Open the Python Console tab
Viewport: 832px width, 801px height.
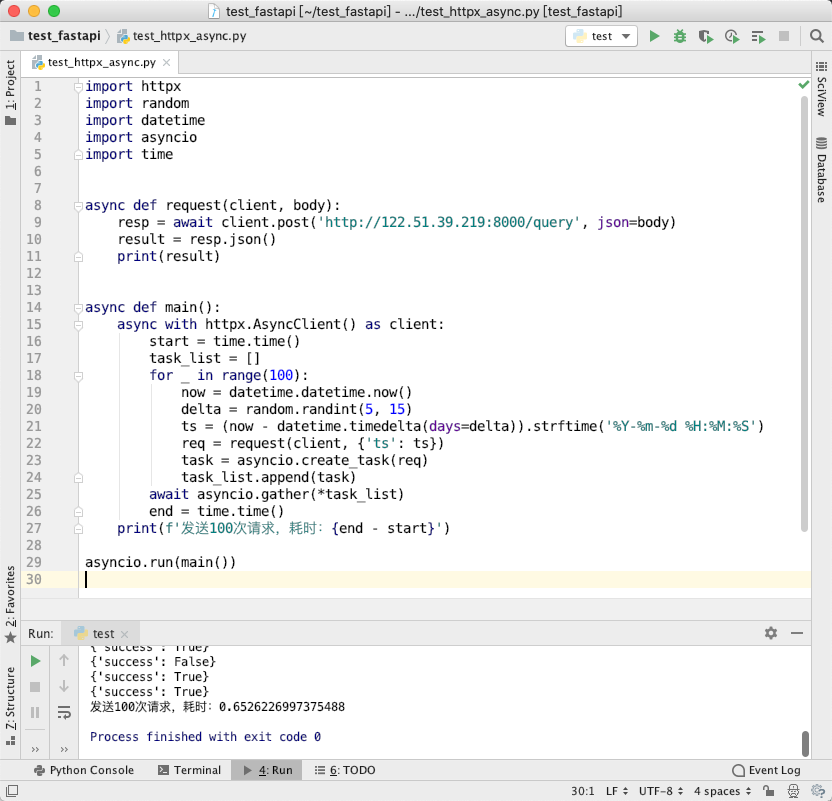(83, 770)
